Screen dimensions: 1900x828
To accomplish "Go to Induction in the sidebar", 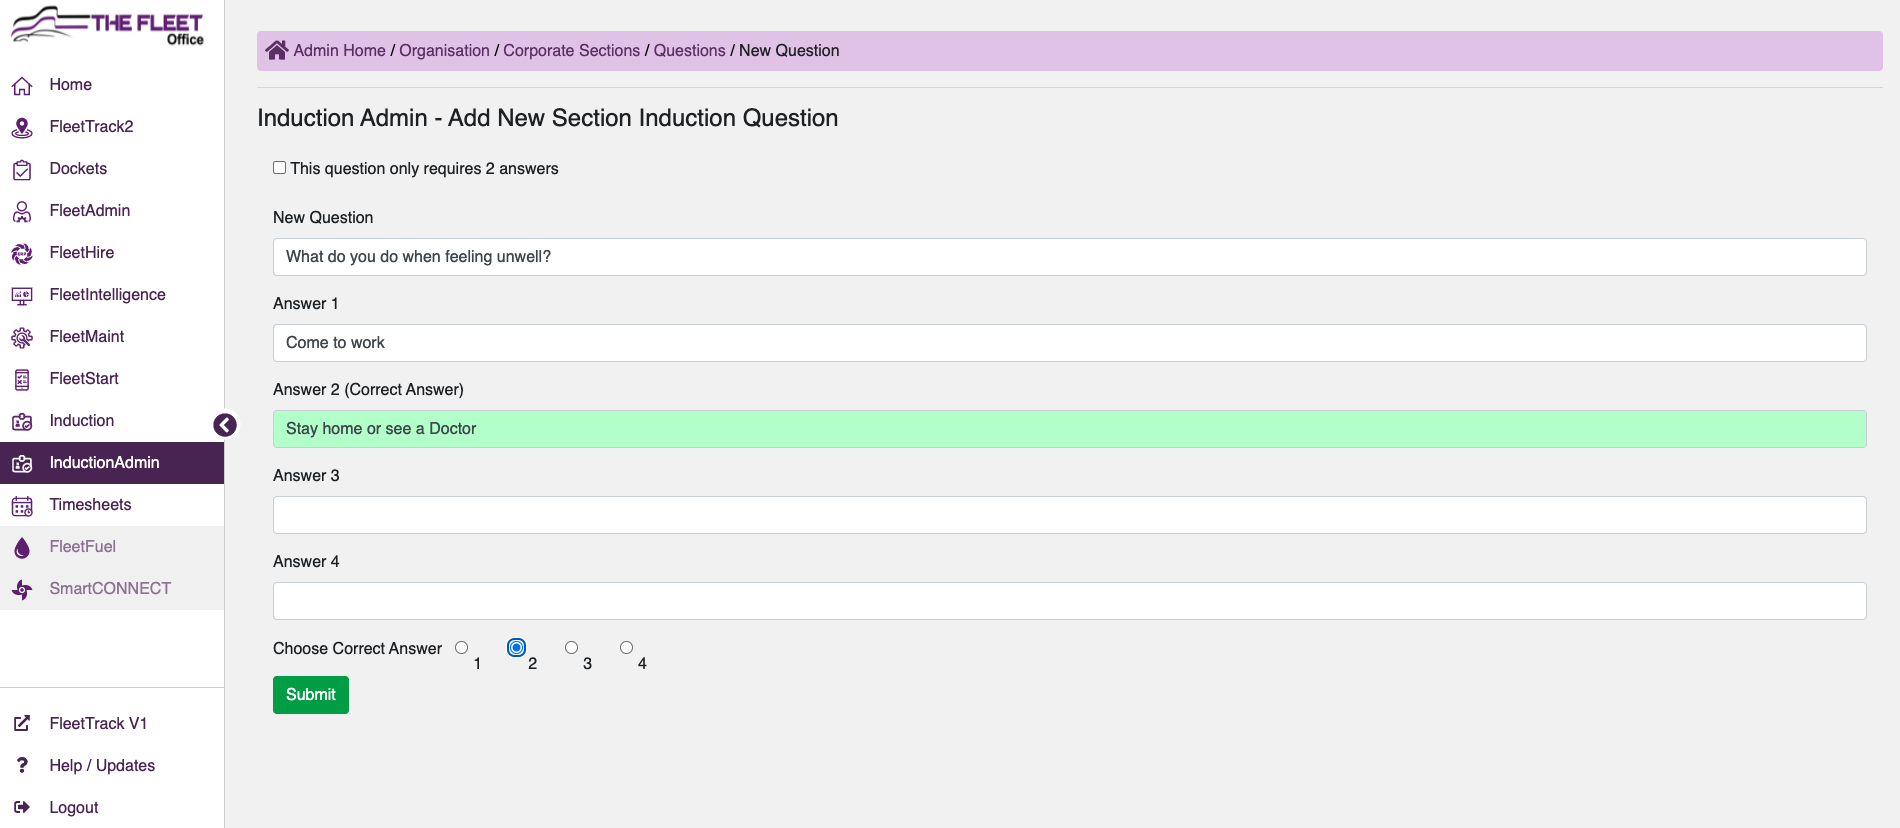I will pyautogui.click(x=112, y=421).
